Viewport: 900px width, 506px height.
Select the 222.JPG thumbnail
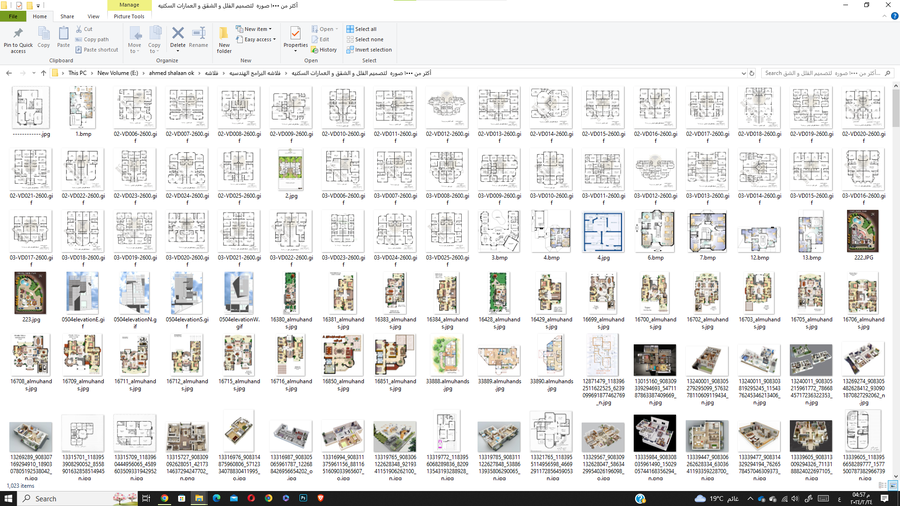861,233
